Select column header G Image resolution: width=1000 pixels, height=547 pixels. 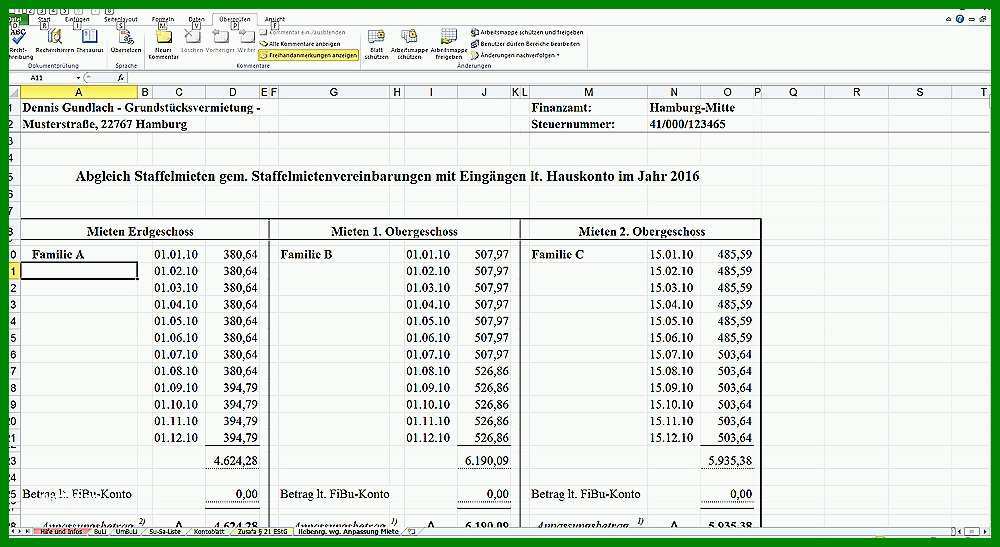(334, 92)
